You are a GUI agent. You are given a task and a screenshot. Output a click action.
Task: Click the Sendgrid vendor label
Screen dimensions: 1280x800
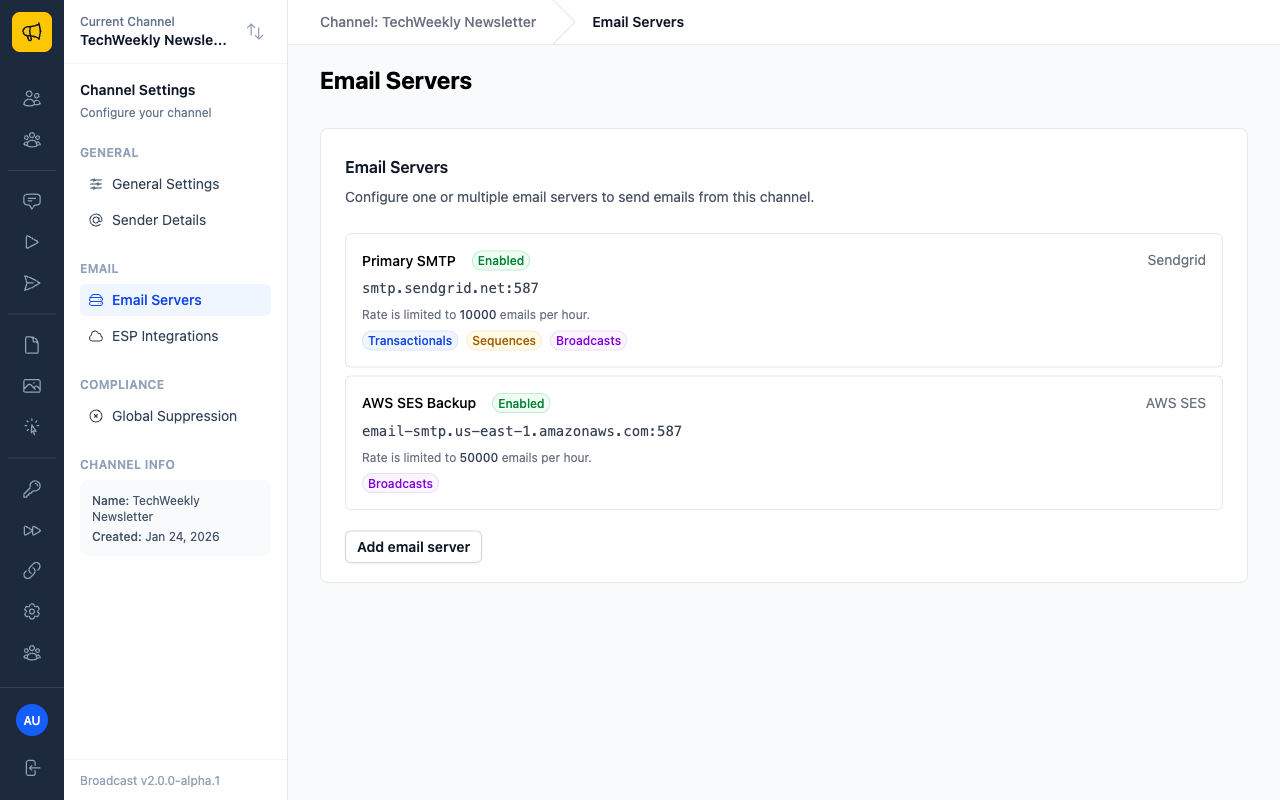1176,260
